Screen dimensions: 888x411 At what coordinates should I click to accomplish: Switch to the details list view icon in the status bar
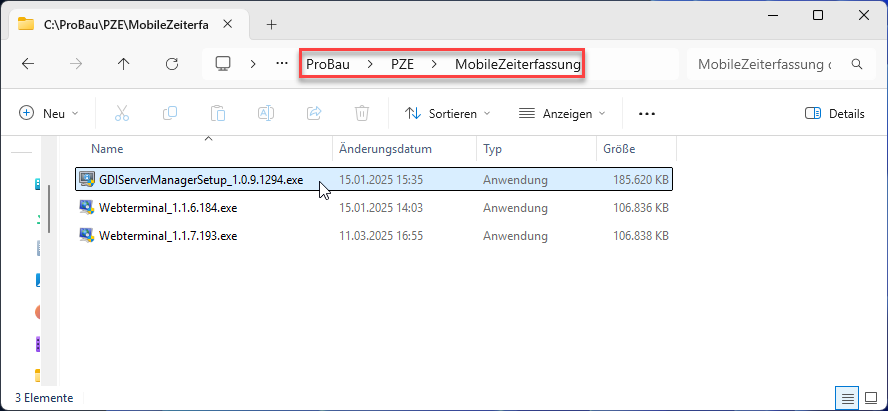point(847,398)
